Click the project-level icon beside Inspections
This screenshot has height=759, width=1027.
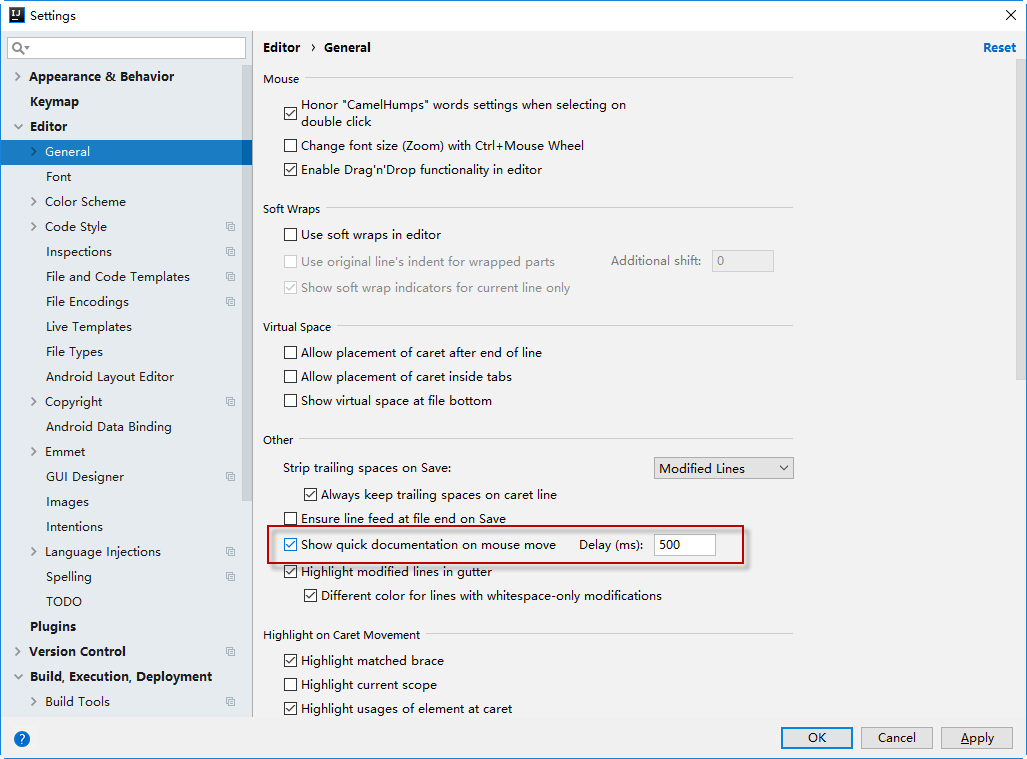click(231, 252)
